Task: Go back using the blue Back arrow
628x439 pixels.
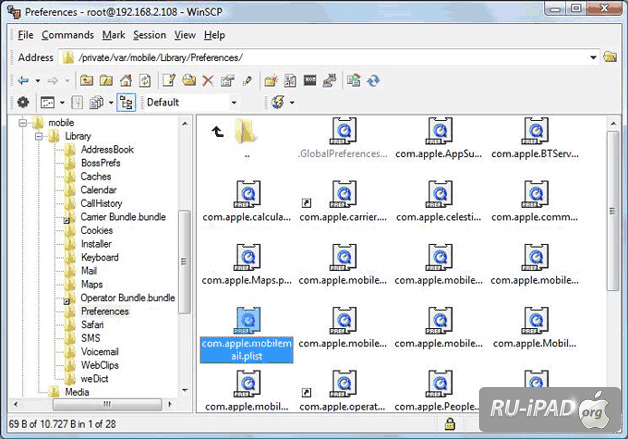Action: pos(23,81)
